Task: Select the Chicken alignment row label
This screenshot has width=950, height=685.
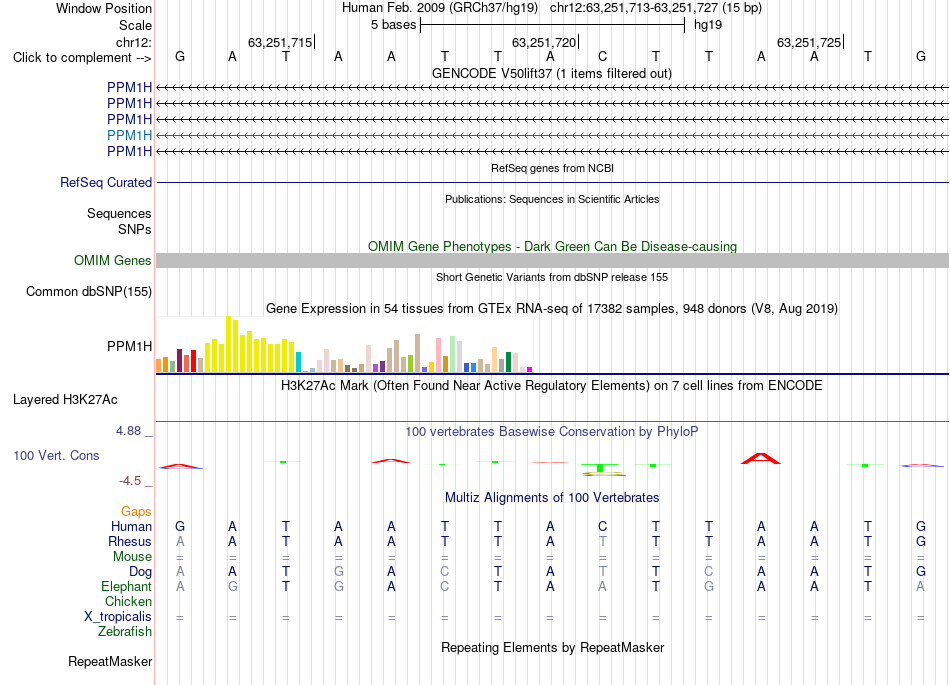Action: [x=128, y=601]
